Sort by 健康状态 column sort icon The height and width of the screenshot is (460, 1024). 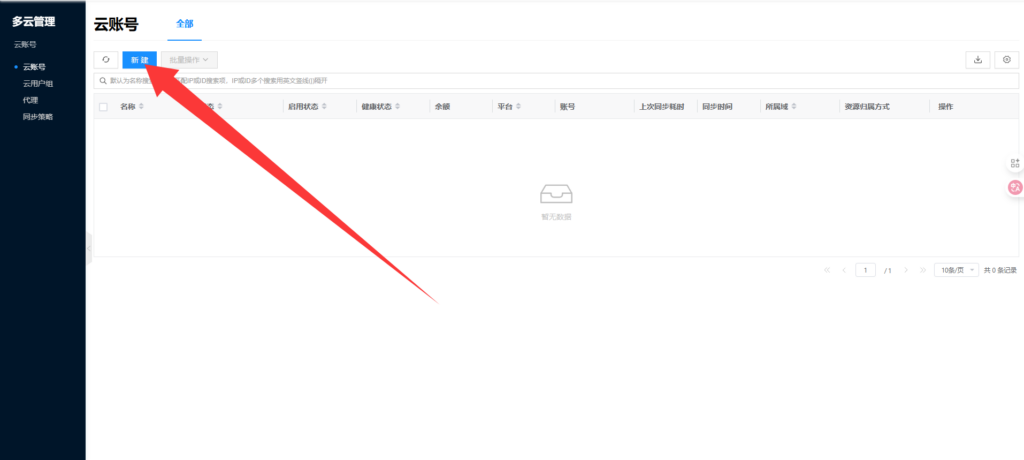pyautogui.click(x=398, y=106)
